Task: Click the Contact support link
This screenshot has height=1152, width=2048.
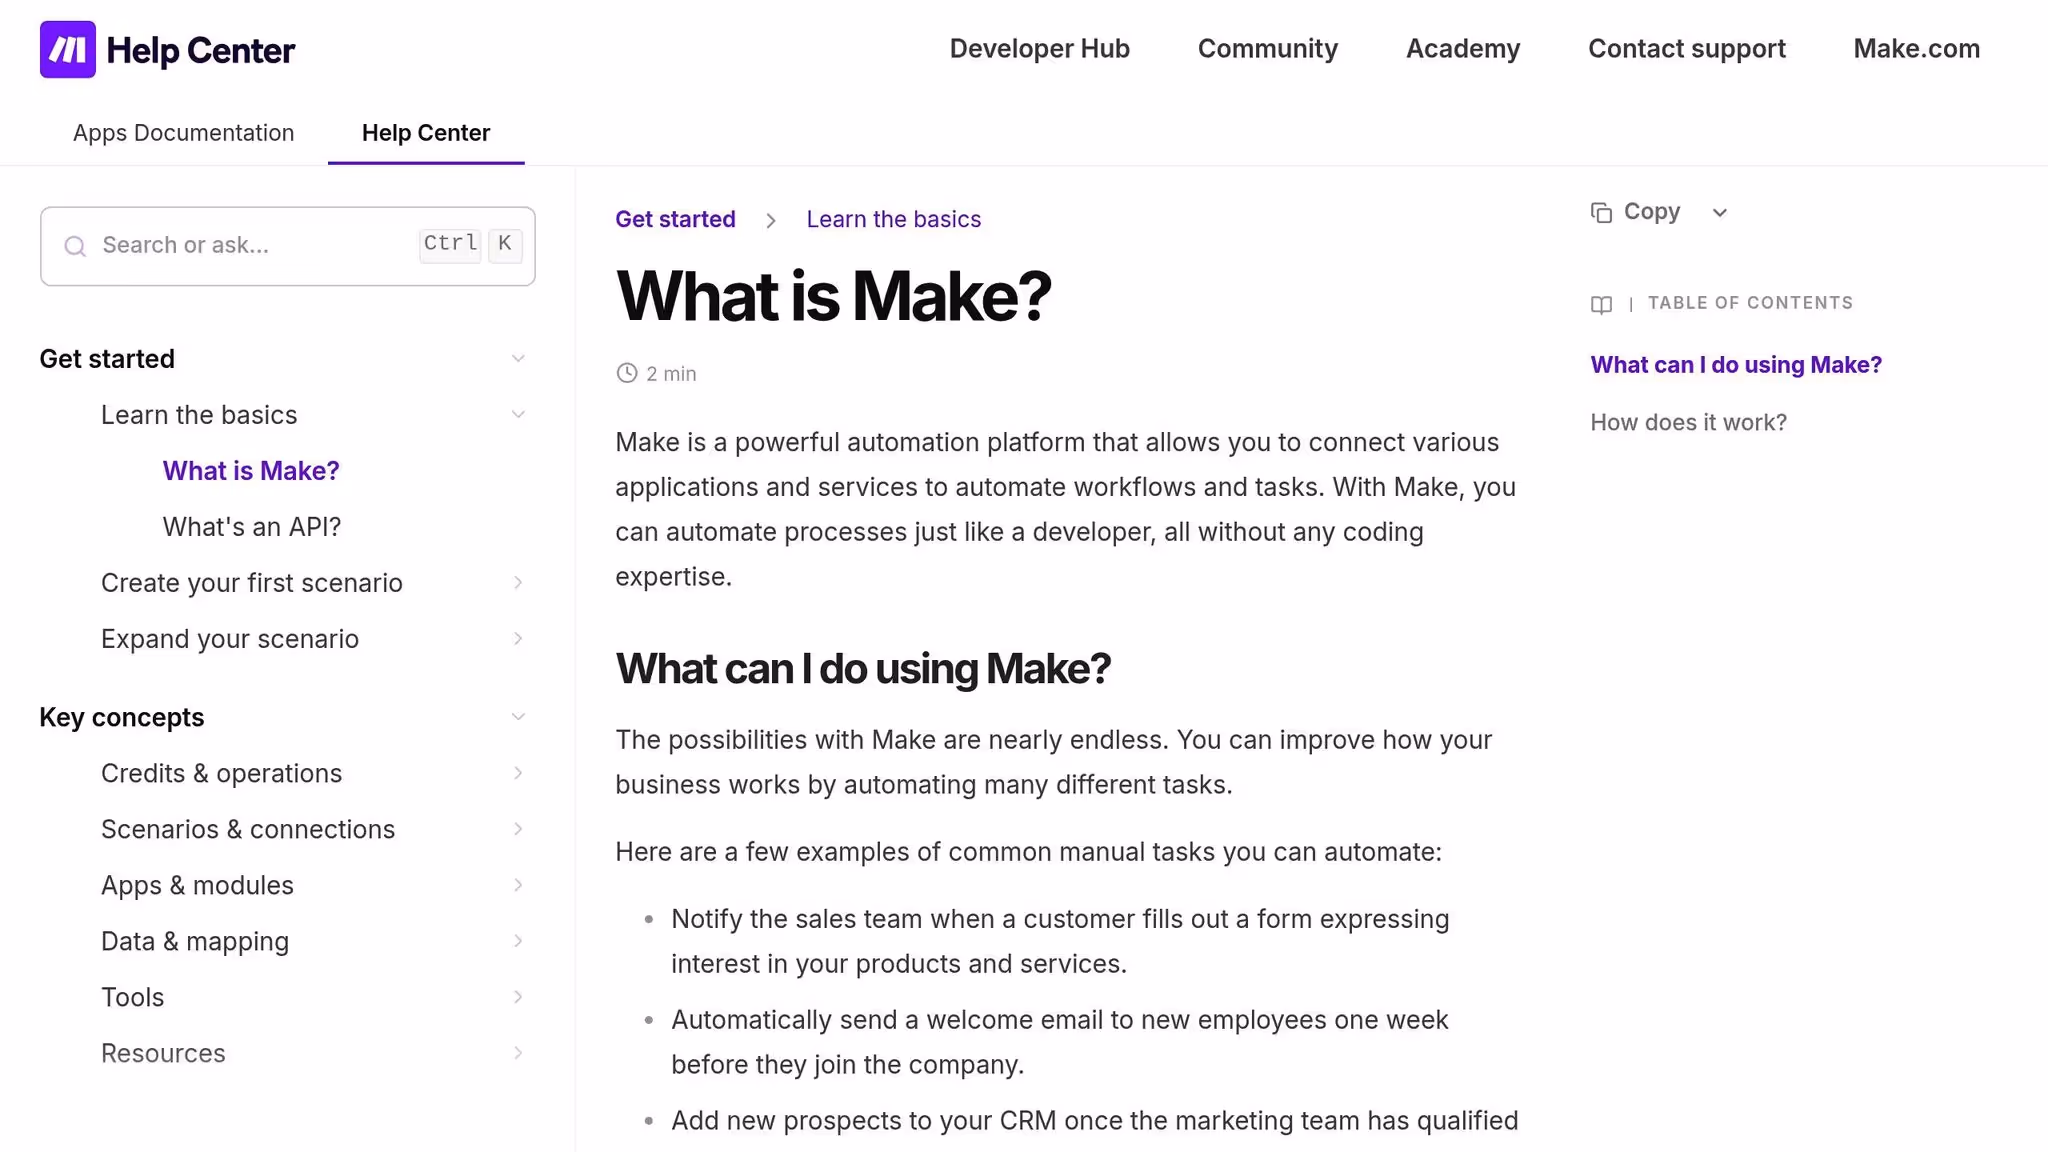Action: coord(1687,48)
